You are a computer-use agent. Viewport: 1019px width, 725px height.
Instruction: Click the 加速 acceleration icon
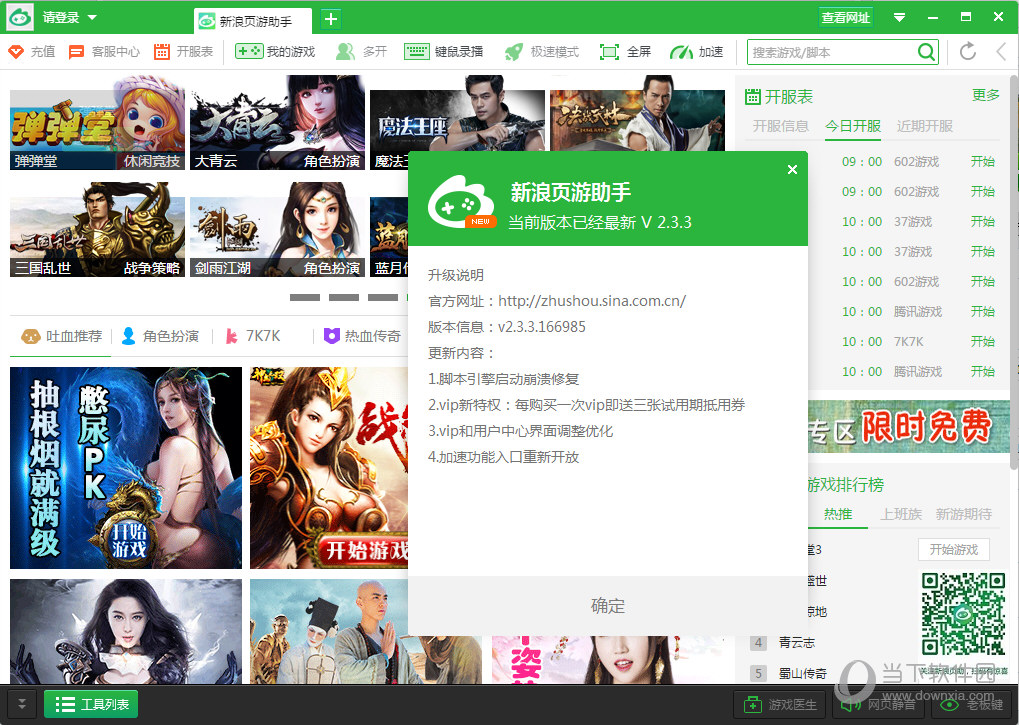[x=696, y=52]
